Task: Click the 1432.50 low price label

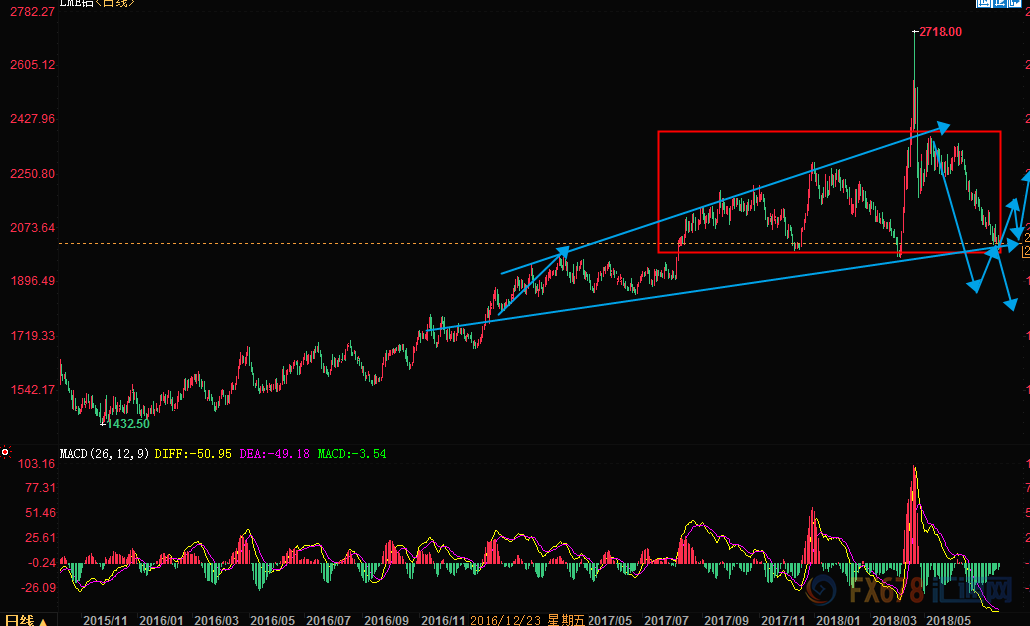Action: 129,424
